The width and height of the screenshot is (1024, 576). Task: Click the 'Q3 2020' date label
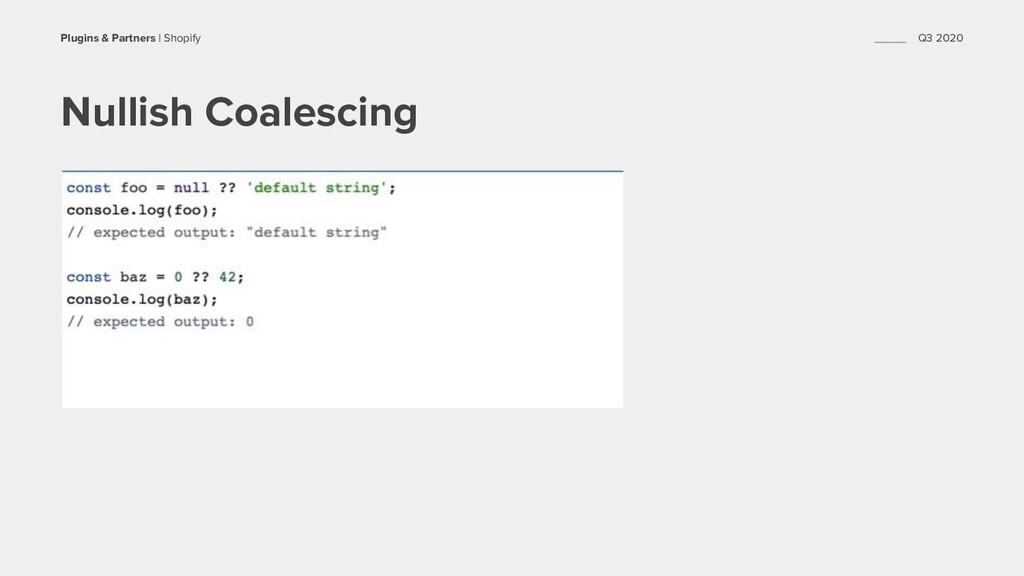click(940, 38)
